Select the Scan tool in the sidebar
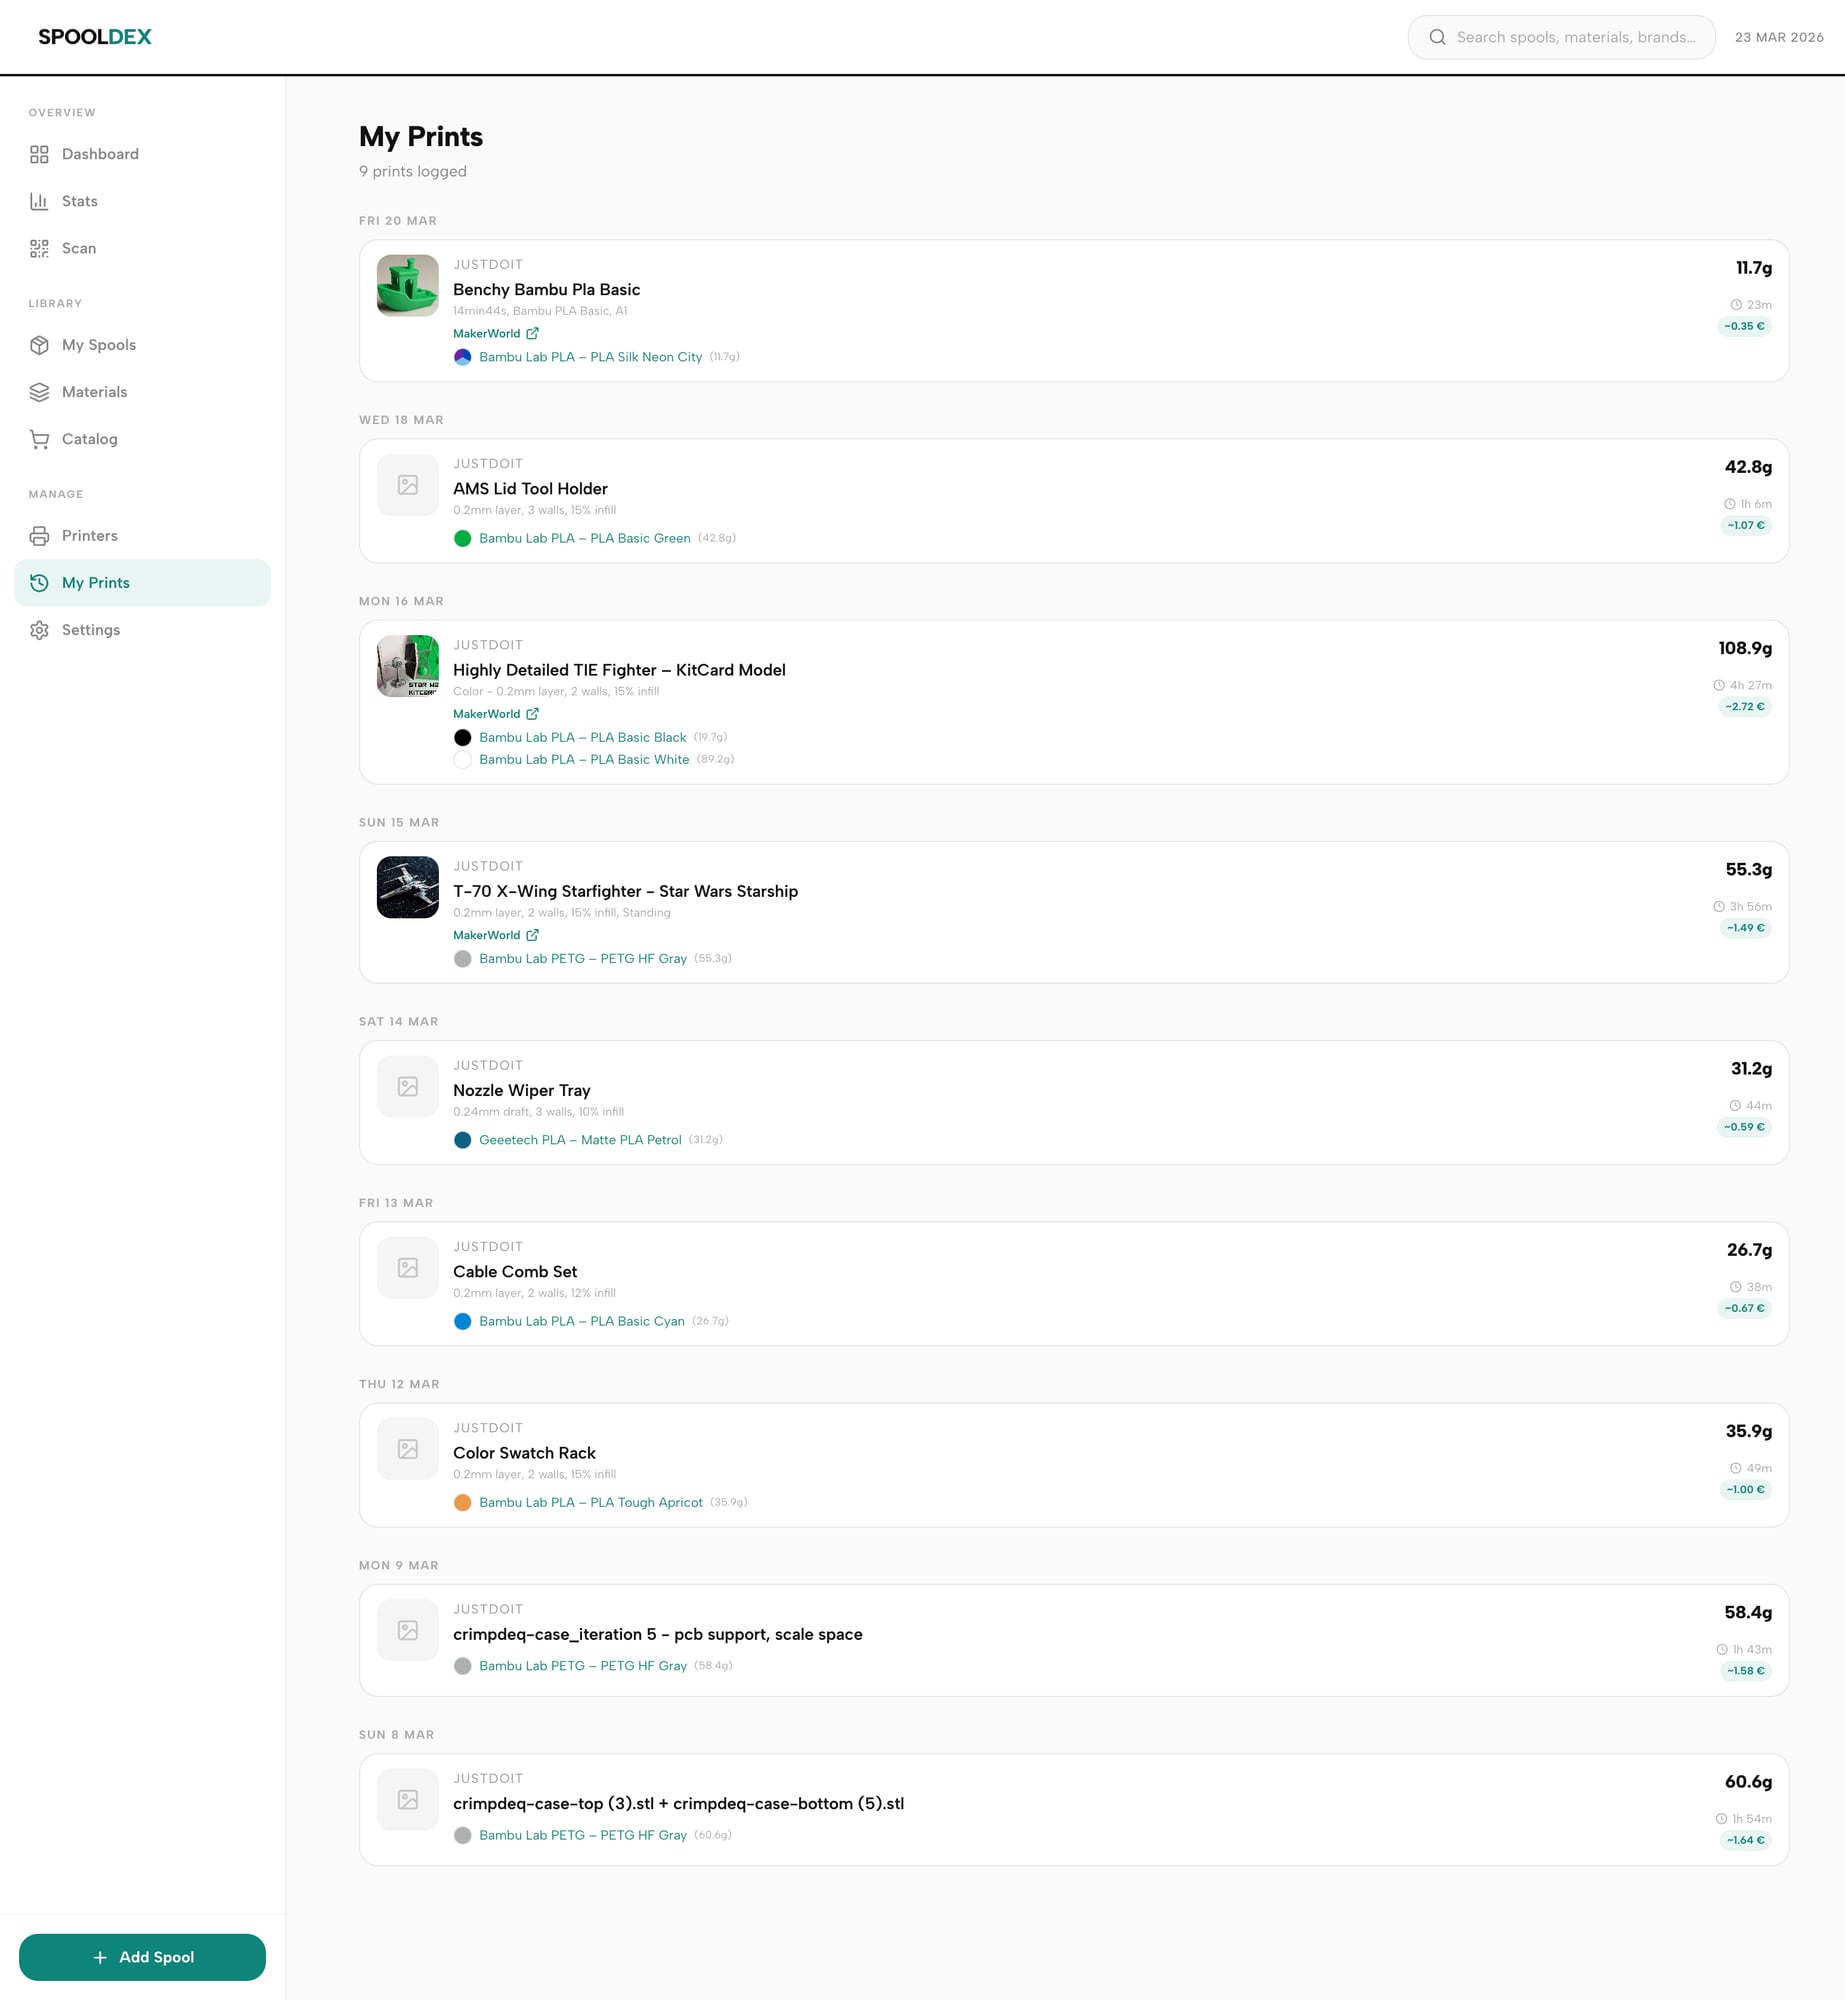 pyautogui.click(x=78, y=248)
